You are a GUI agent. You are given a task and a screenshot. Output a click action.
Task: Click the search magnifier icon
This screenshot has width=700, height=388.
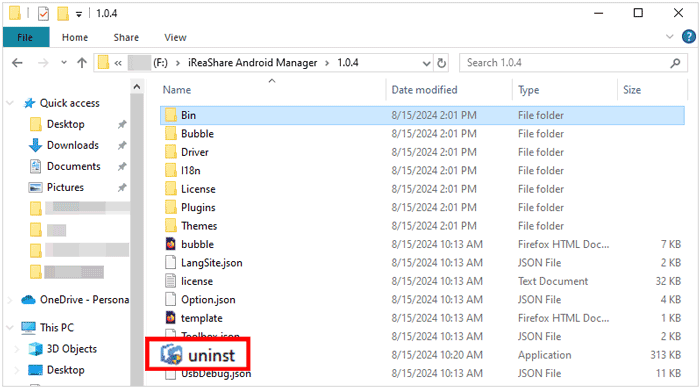tap(675, 63)
